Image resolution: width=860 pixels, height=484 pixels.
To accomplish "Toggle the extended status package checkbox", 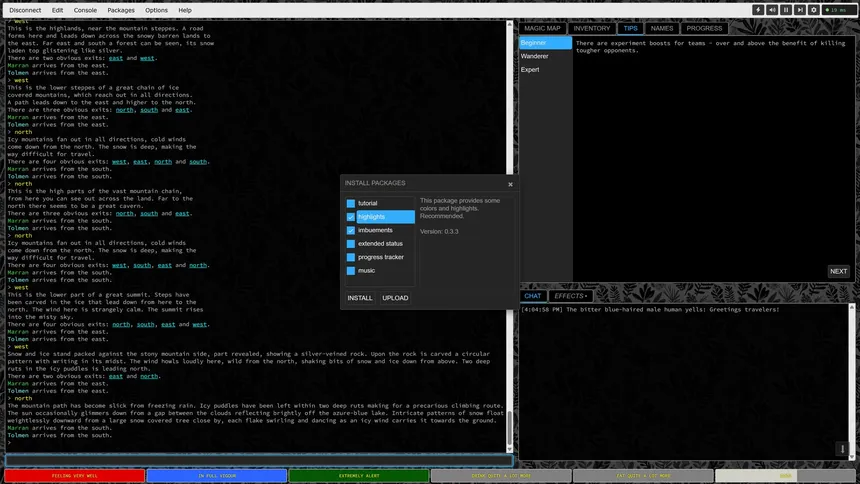I will click(350, 244).
